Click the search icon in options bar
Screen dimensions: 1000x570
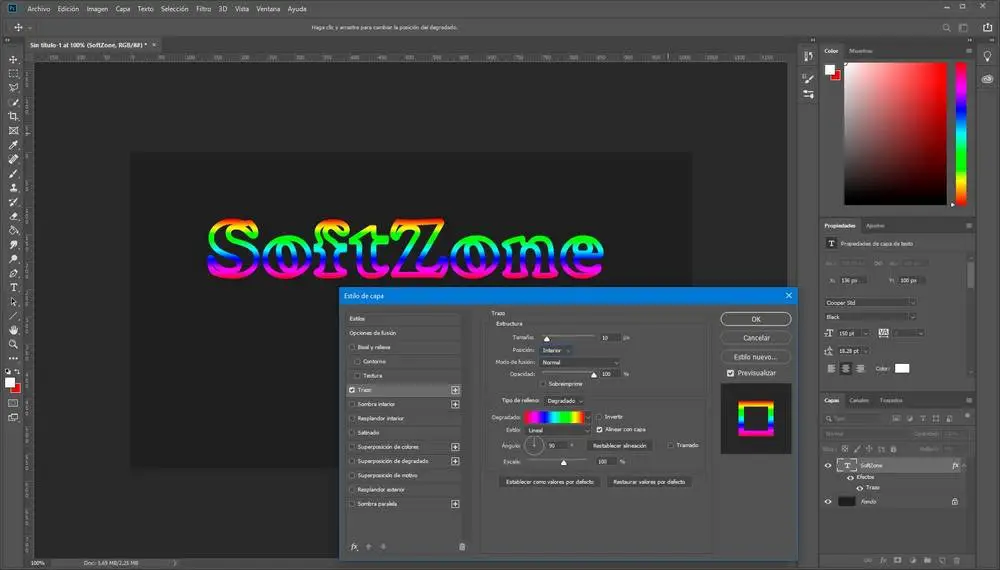point(946,27)
